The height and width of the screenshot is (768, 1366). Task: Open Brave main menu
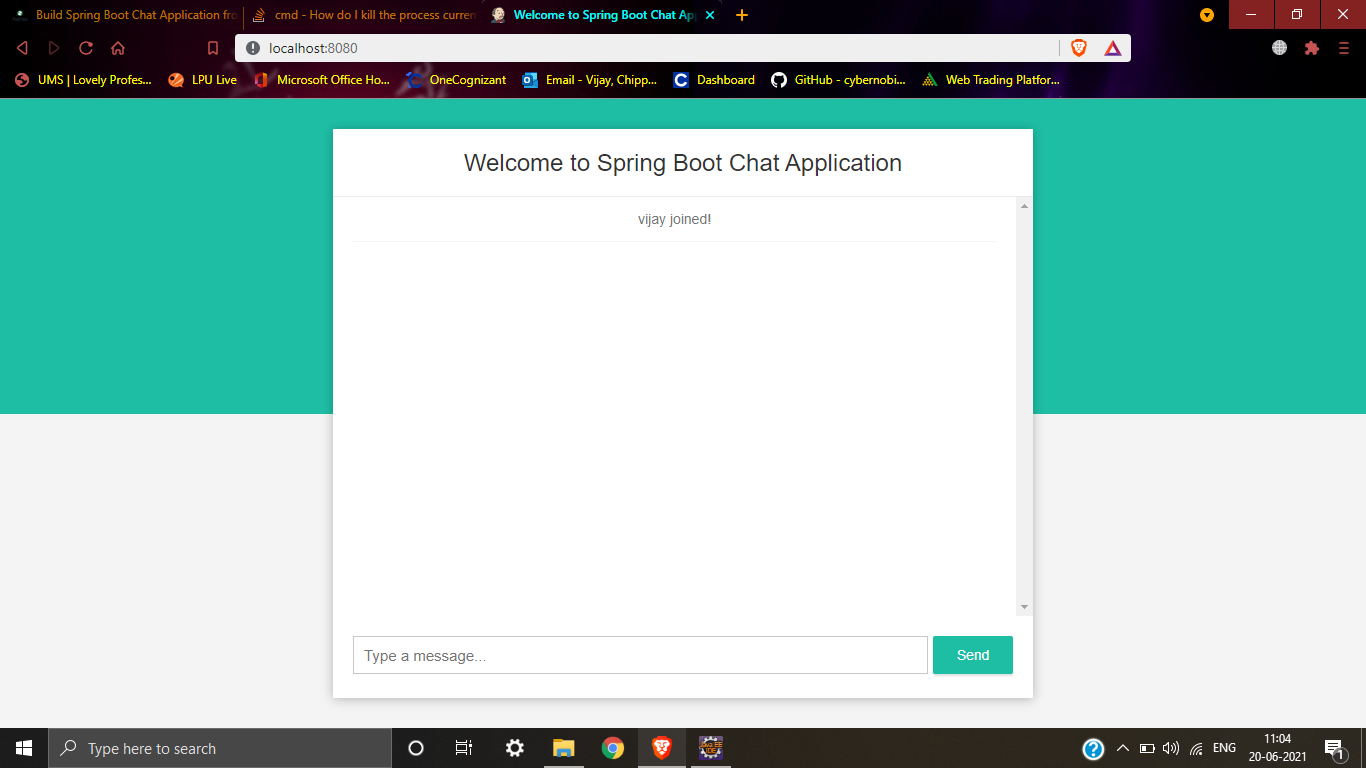(x=1343, y=48)
